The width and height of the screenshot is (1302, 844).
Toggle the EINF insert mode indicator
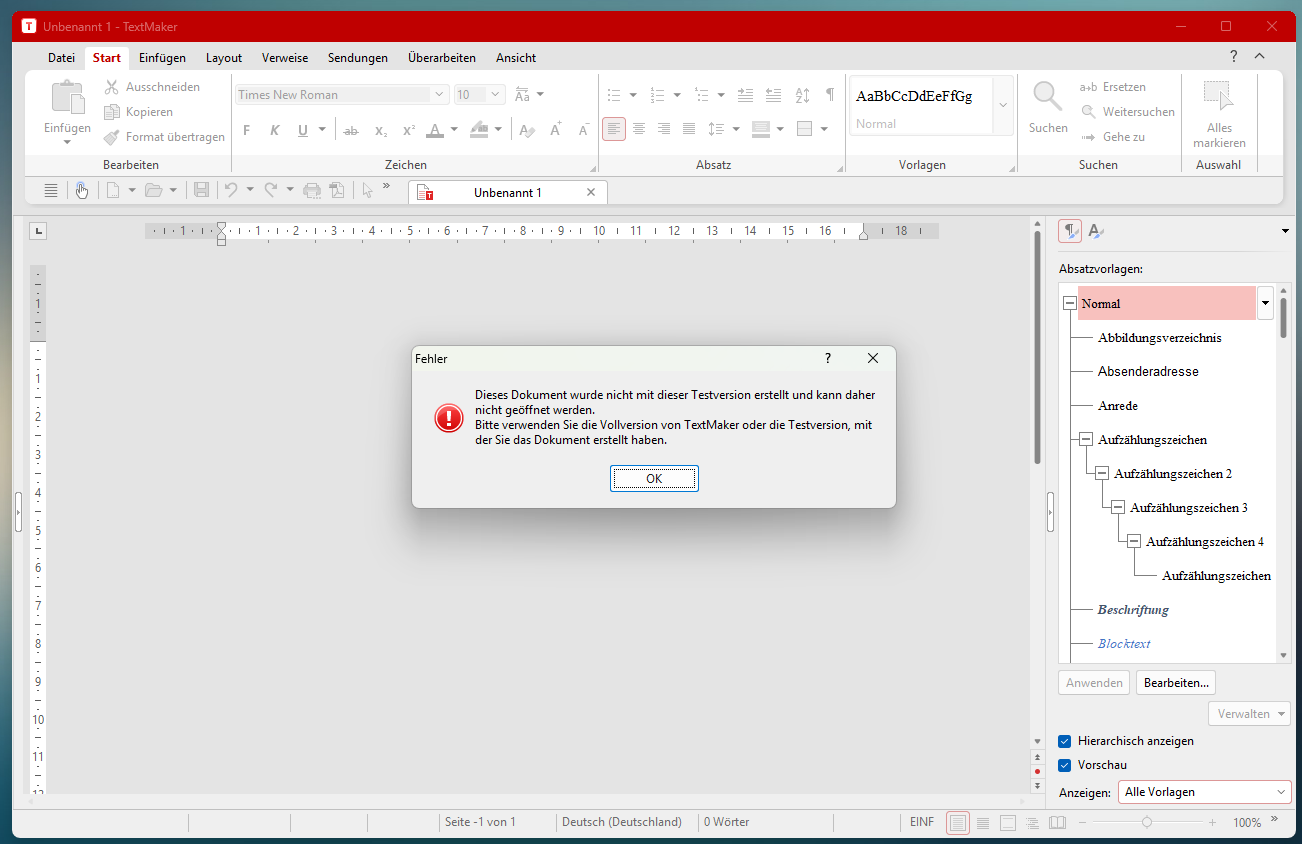point(922,822)
